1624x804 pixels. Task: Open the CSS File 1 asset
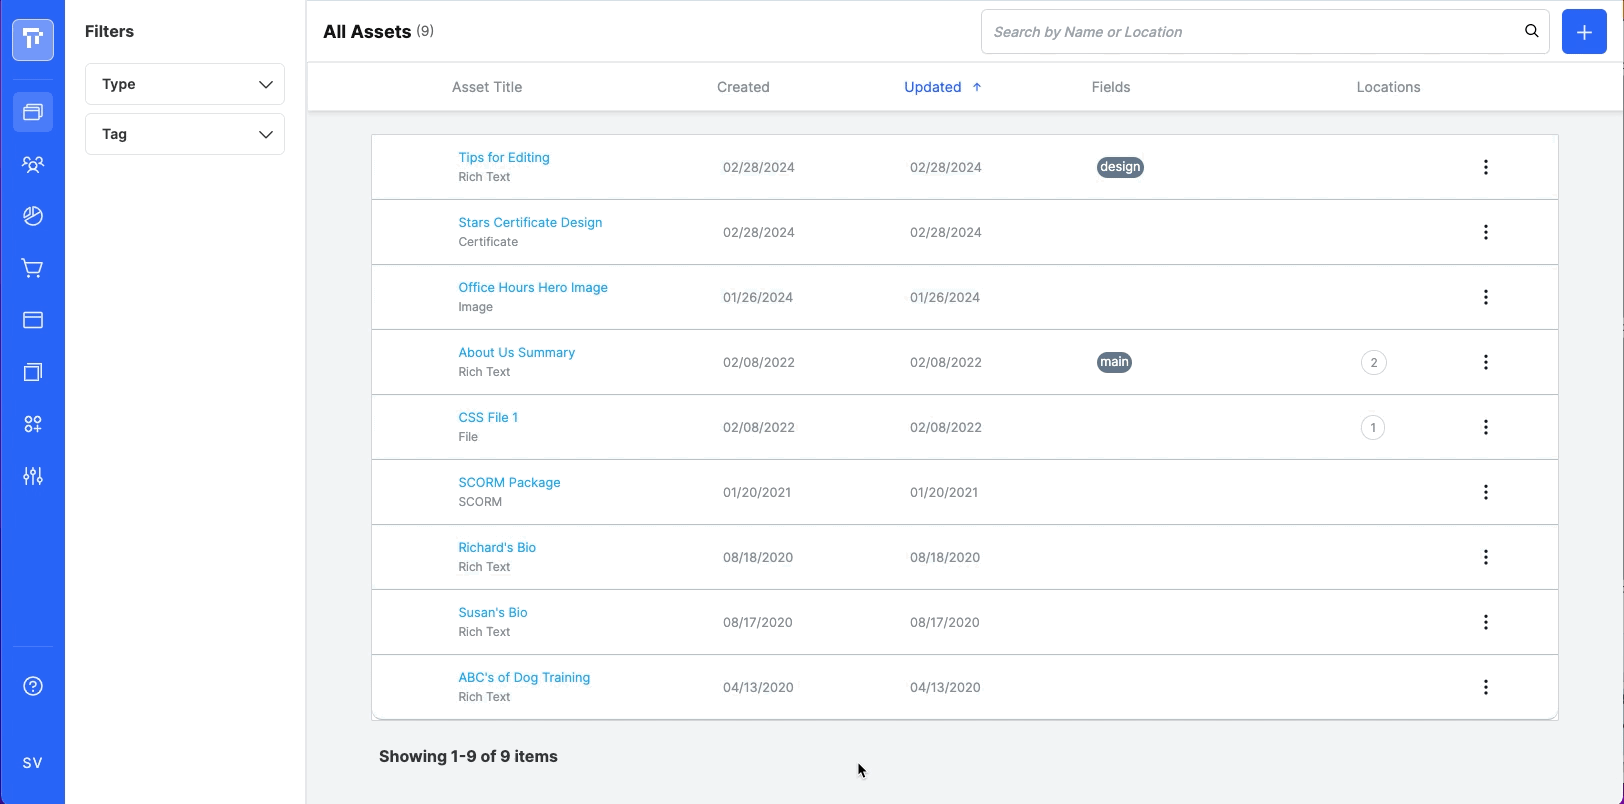tap(488, 417)
